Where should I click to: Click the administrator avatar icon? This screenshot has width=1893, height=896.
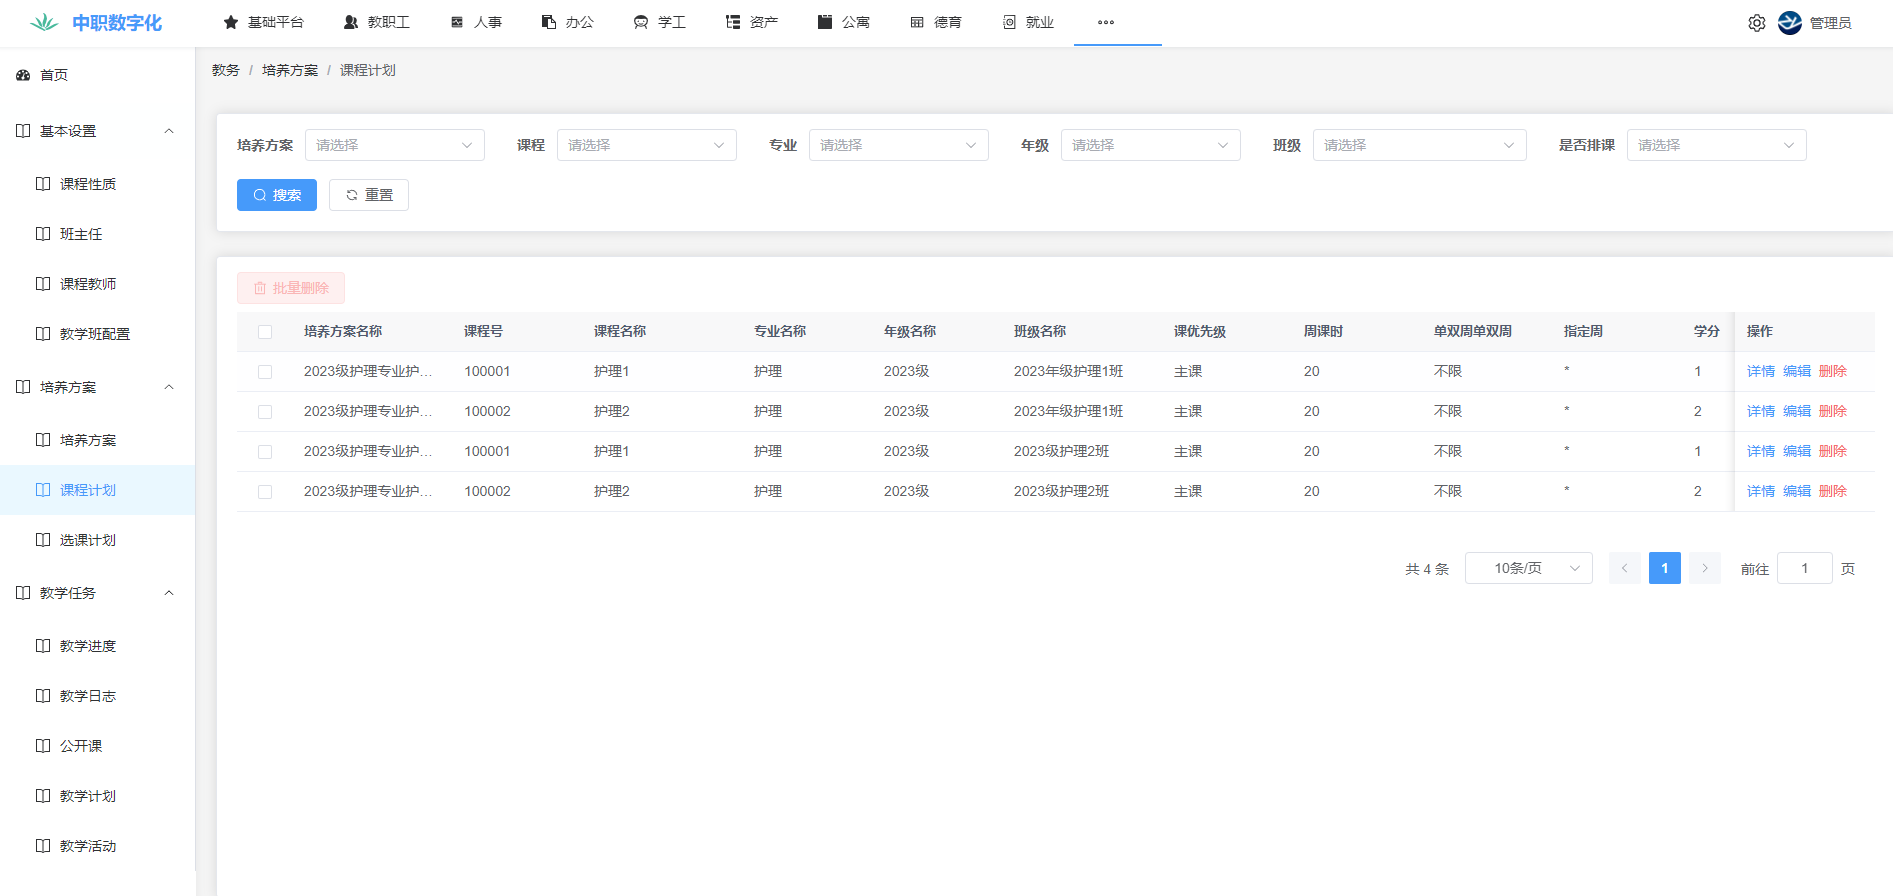(x=1789, y=23)
